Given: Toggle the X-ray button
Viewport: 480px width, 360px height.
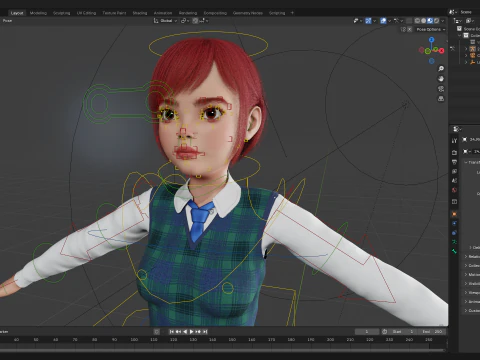Looking at the screenshot, I should pos(409,21).
